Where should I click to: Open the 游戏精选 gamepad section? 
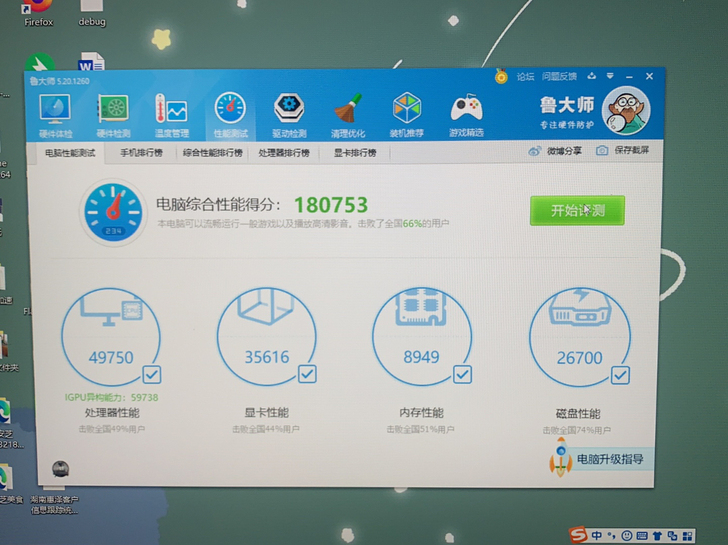(466, 116)
